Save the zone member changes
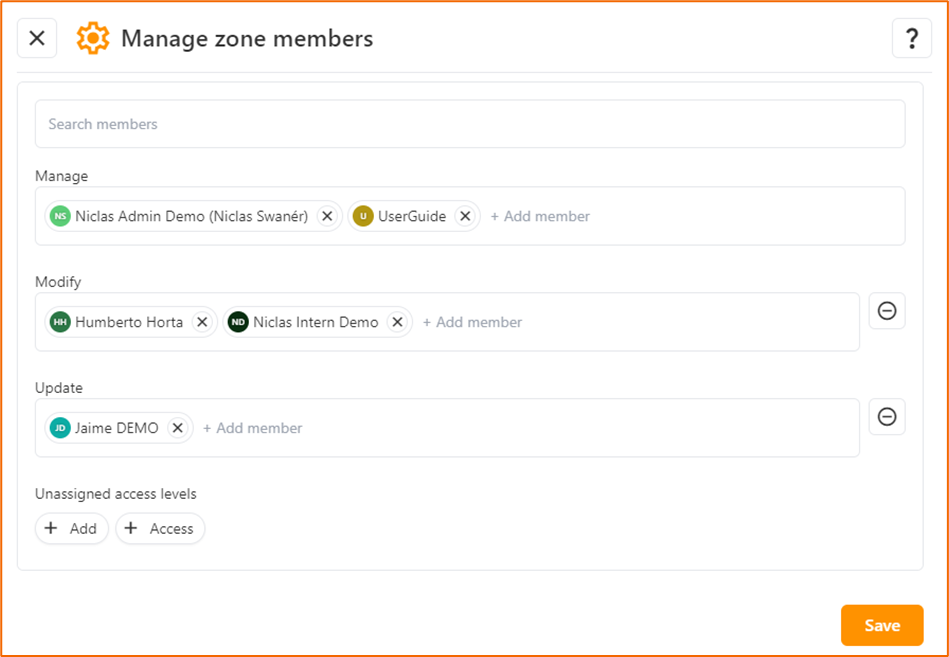This screenshot has width=949, height=657. (x=880, y=624)
